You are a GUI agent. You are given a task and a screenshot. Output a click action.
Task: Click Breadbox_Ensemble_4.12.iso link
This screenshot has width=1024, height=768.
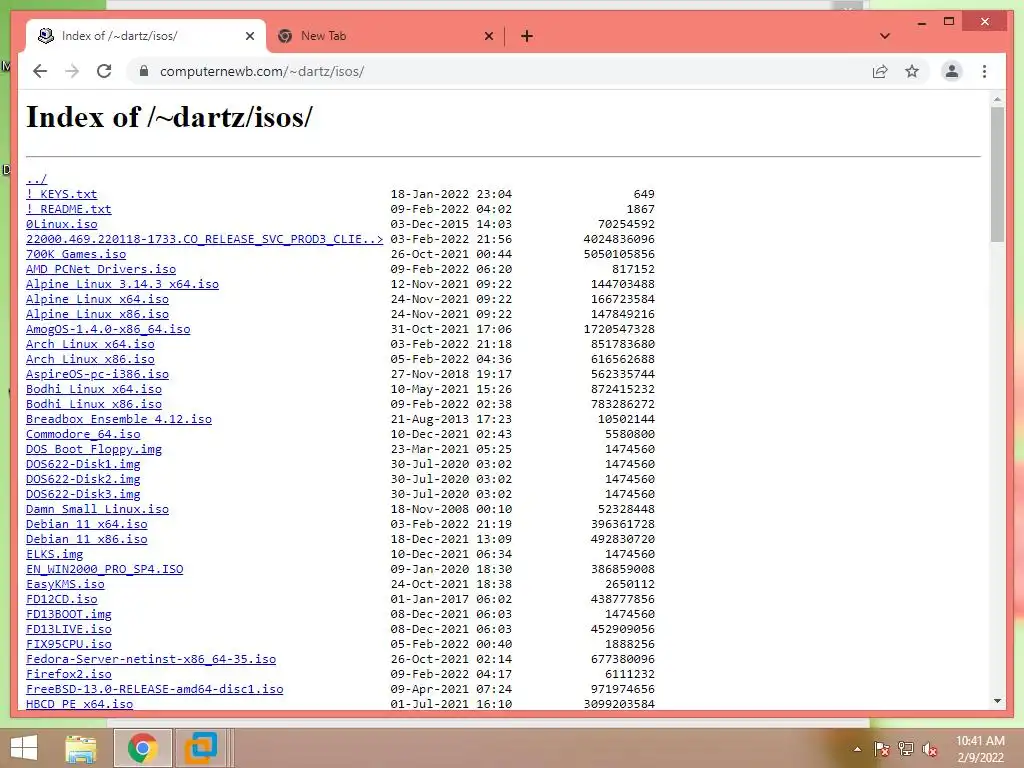119,419
